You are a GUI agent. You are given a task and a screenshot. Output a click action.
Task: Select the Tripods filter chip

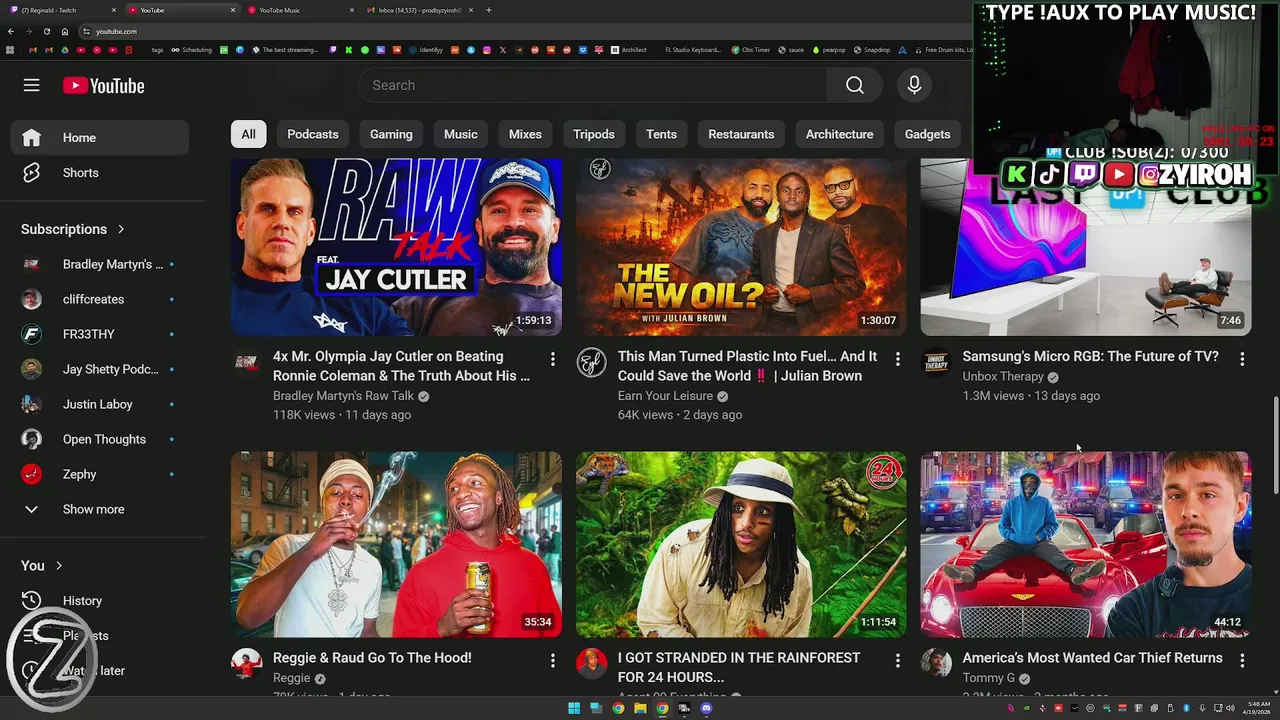point(594,134)
